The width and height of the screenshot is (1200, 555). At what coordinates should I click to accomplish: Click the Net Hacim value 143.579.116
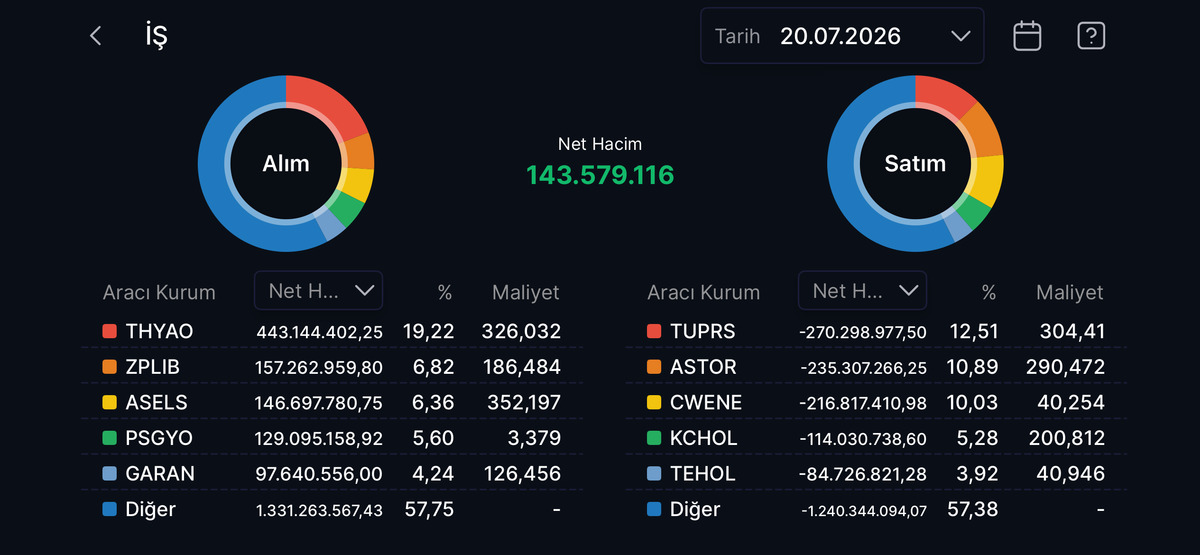click(x=600, y=175)
